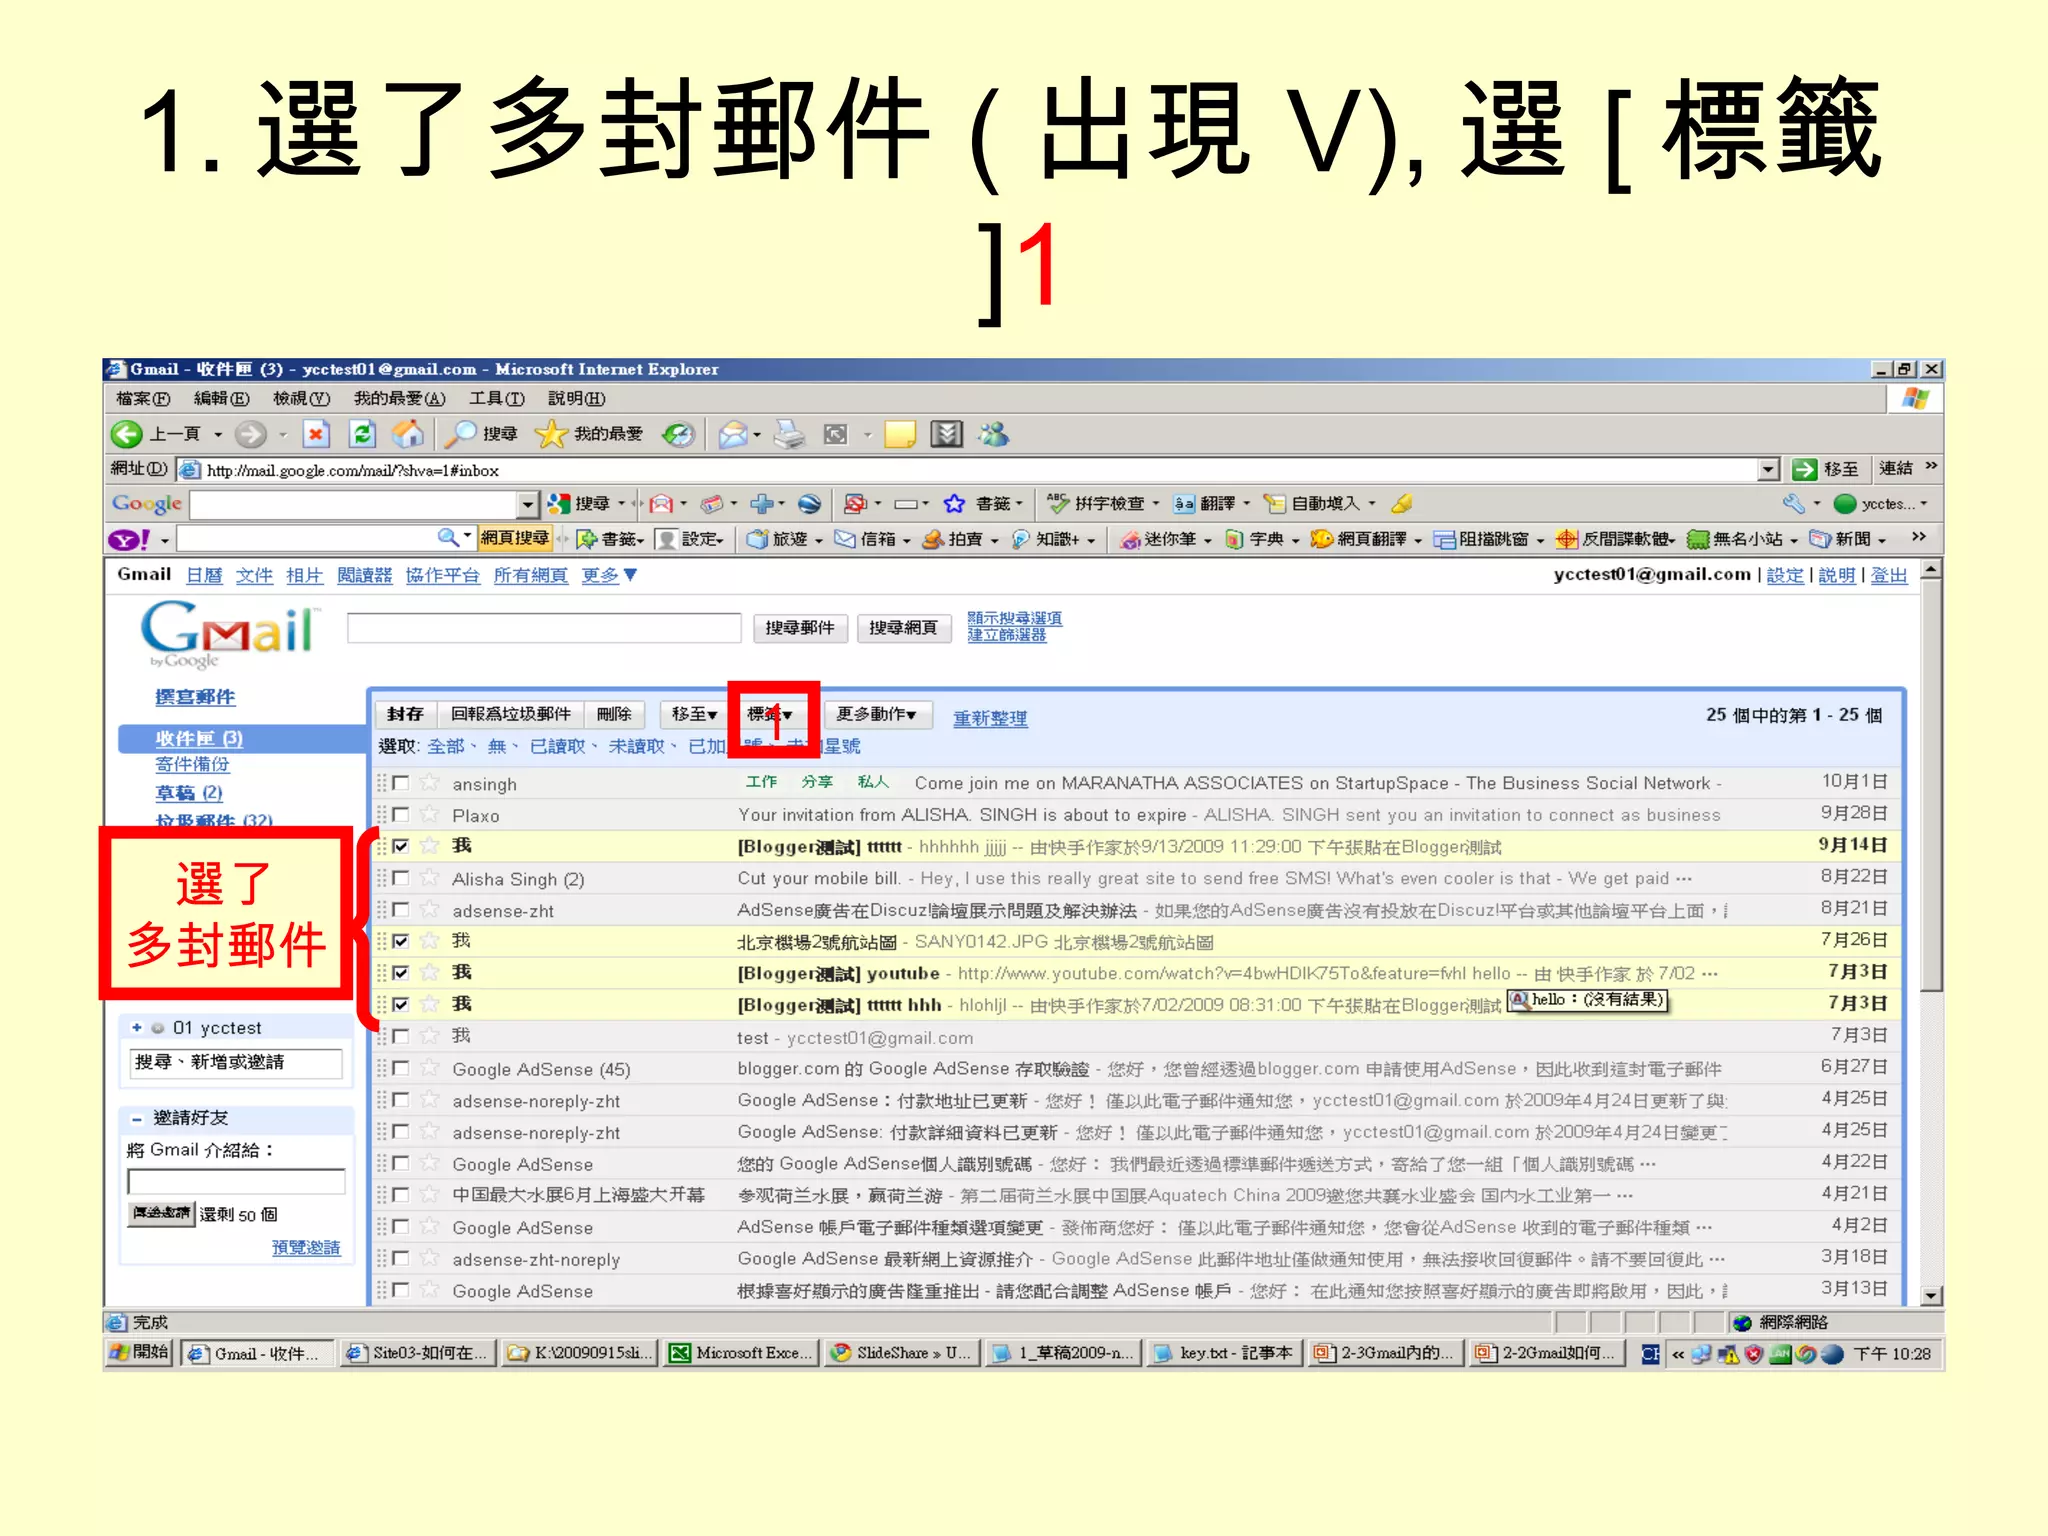Image resolution: width=2048 pixels, height=1536 pixels.
Task: Switch to key.txt 記事本 in the taskbar
Action: click(1225, 1353)
